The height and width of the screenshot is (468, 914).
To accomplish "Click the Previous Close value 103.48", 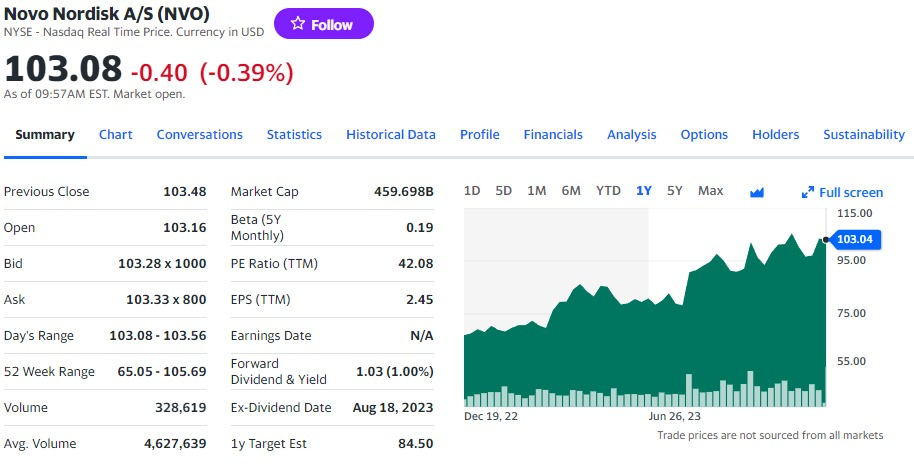I will click(x=184, y=192).
